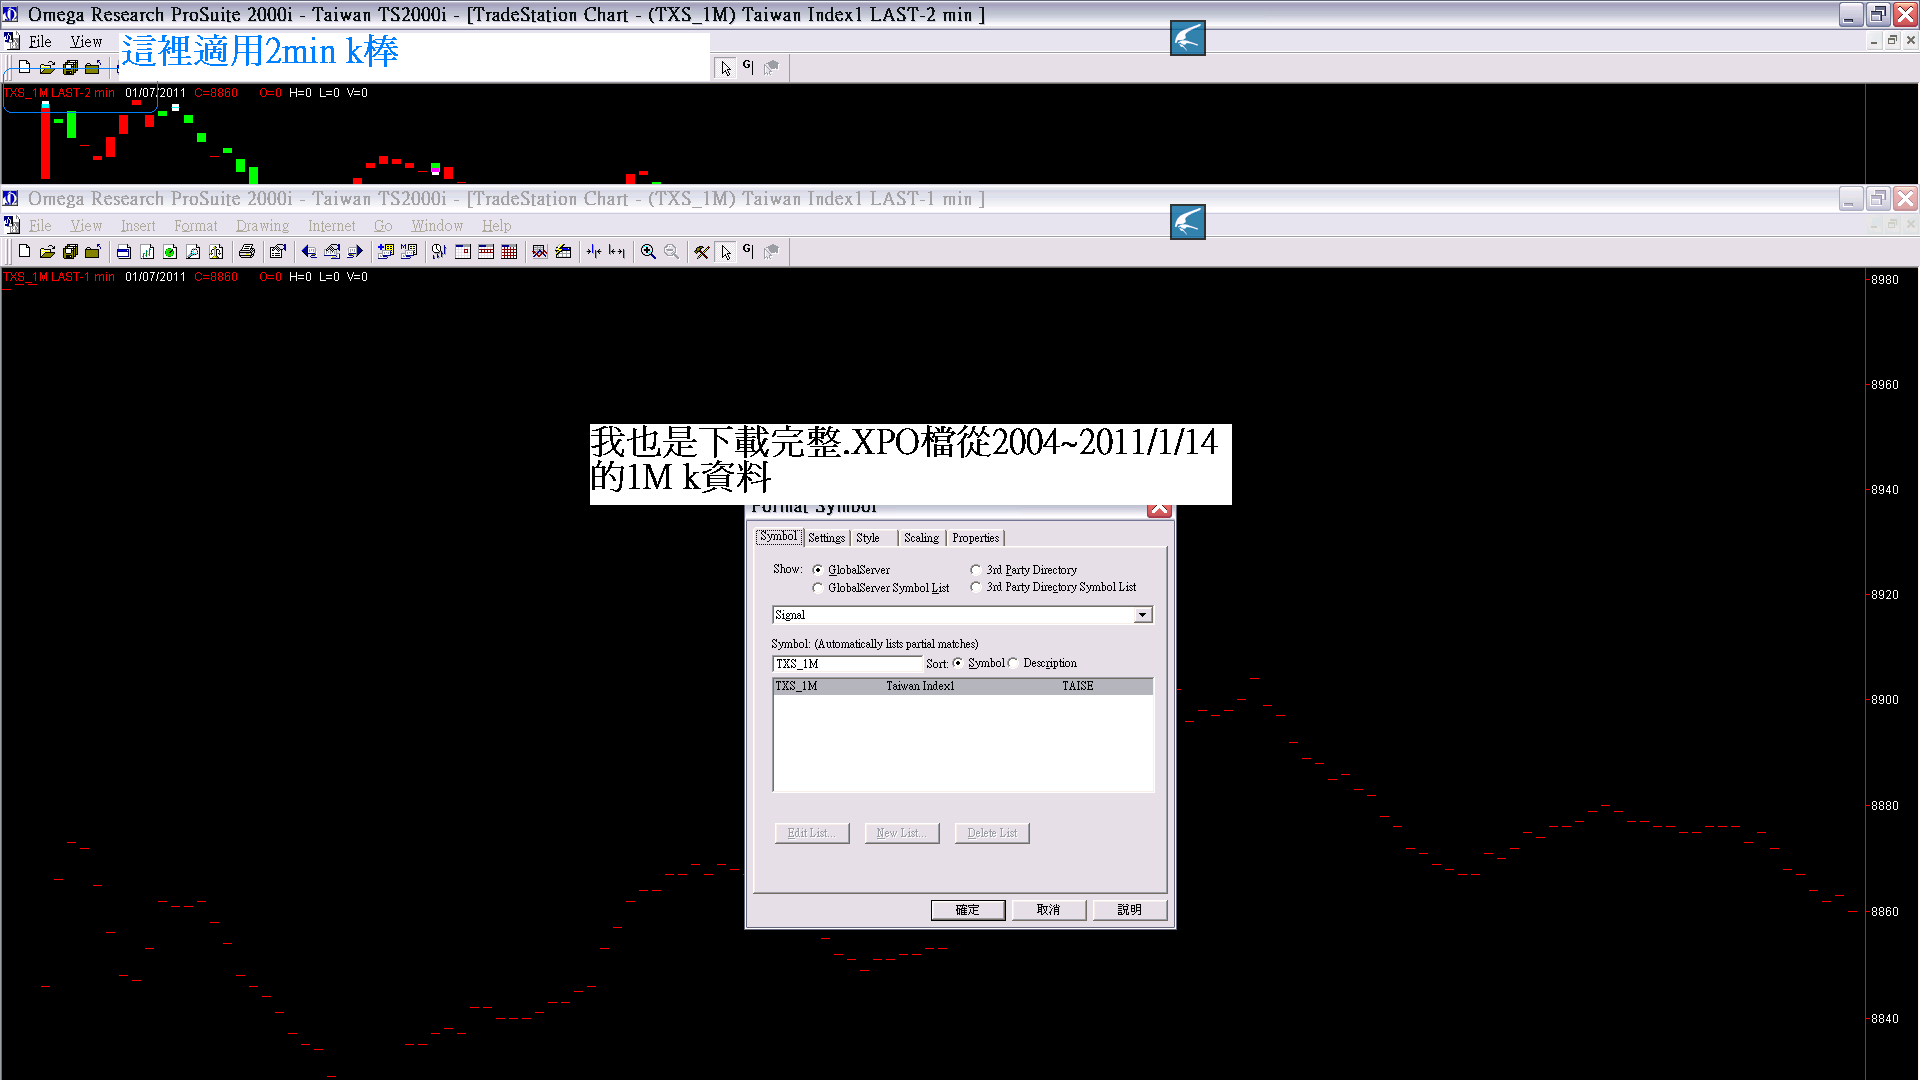Sort by Symbol radio button
This screenshot has width=1920, height=1080.
pyautogui.click(x=958, y=663)
